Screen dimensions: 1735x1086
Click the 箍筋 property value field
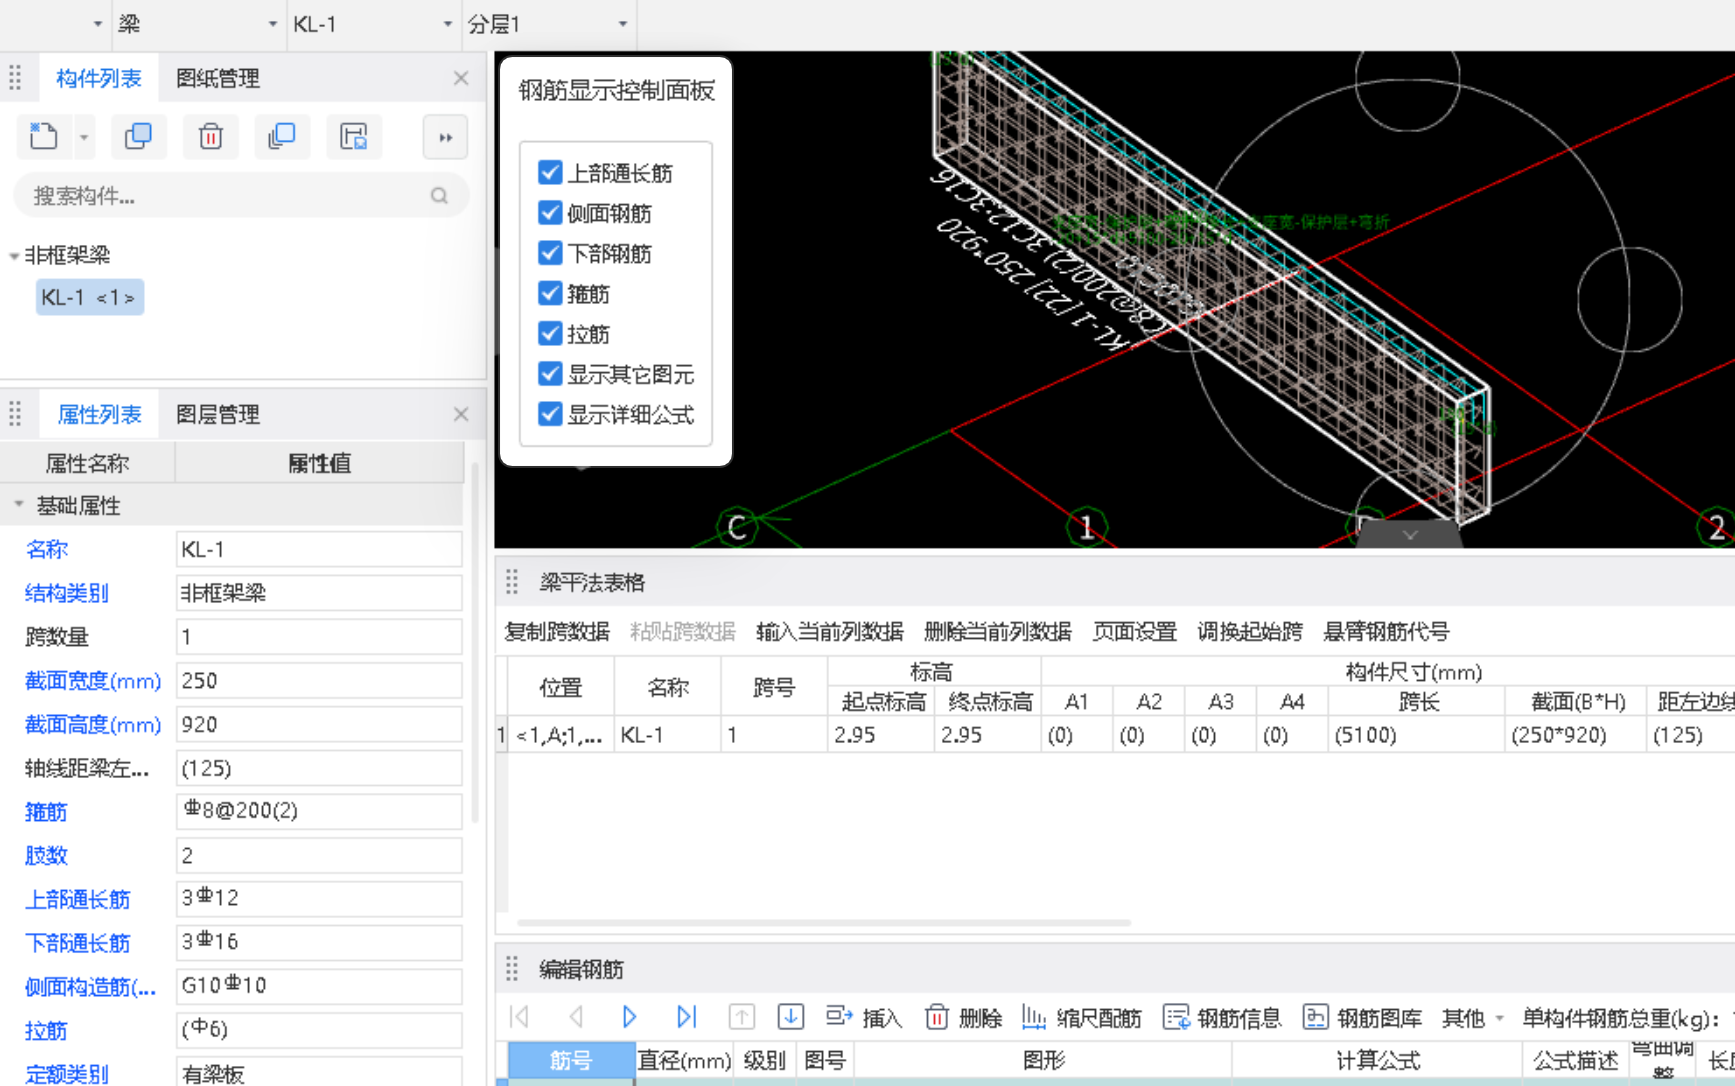(x=319, y=811)
